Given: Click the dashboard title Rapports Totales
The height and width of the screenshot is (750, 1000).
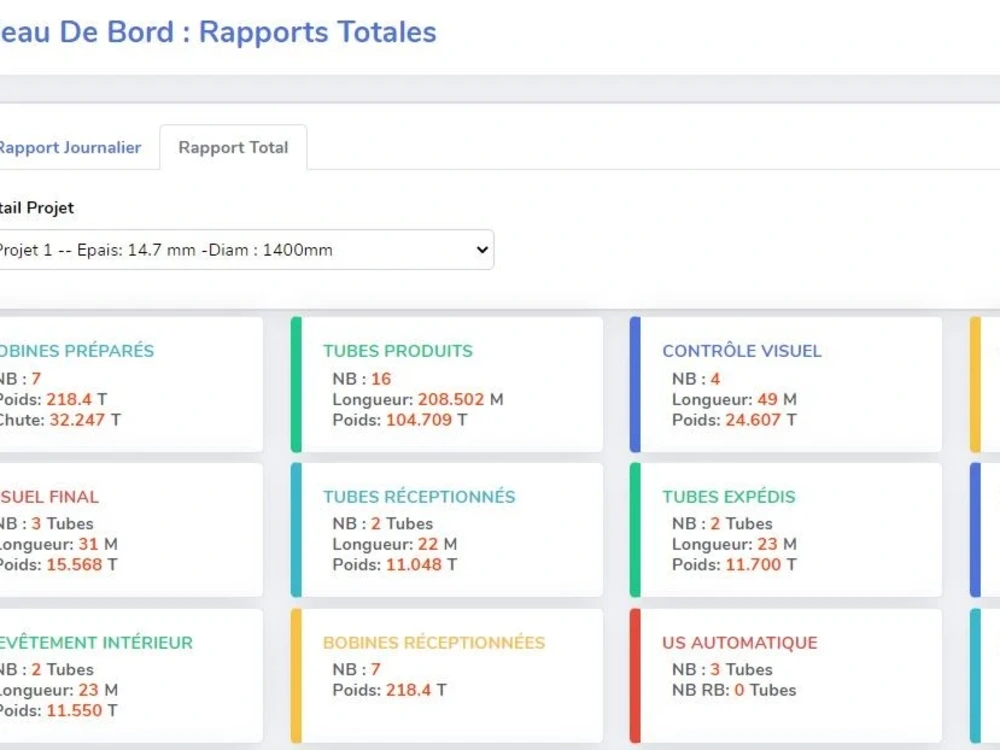Looking at the screenshot, I should [x=318, y=32].
